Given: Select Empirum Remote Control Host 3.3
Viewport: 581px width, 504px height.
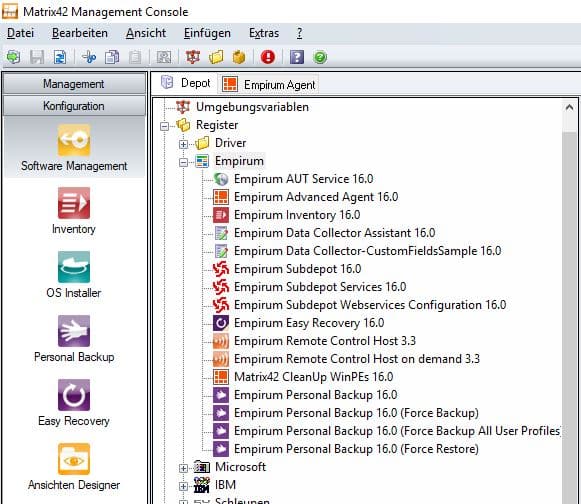Looking at the screenshot, I should coord(325,341).
